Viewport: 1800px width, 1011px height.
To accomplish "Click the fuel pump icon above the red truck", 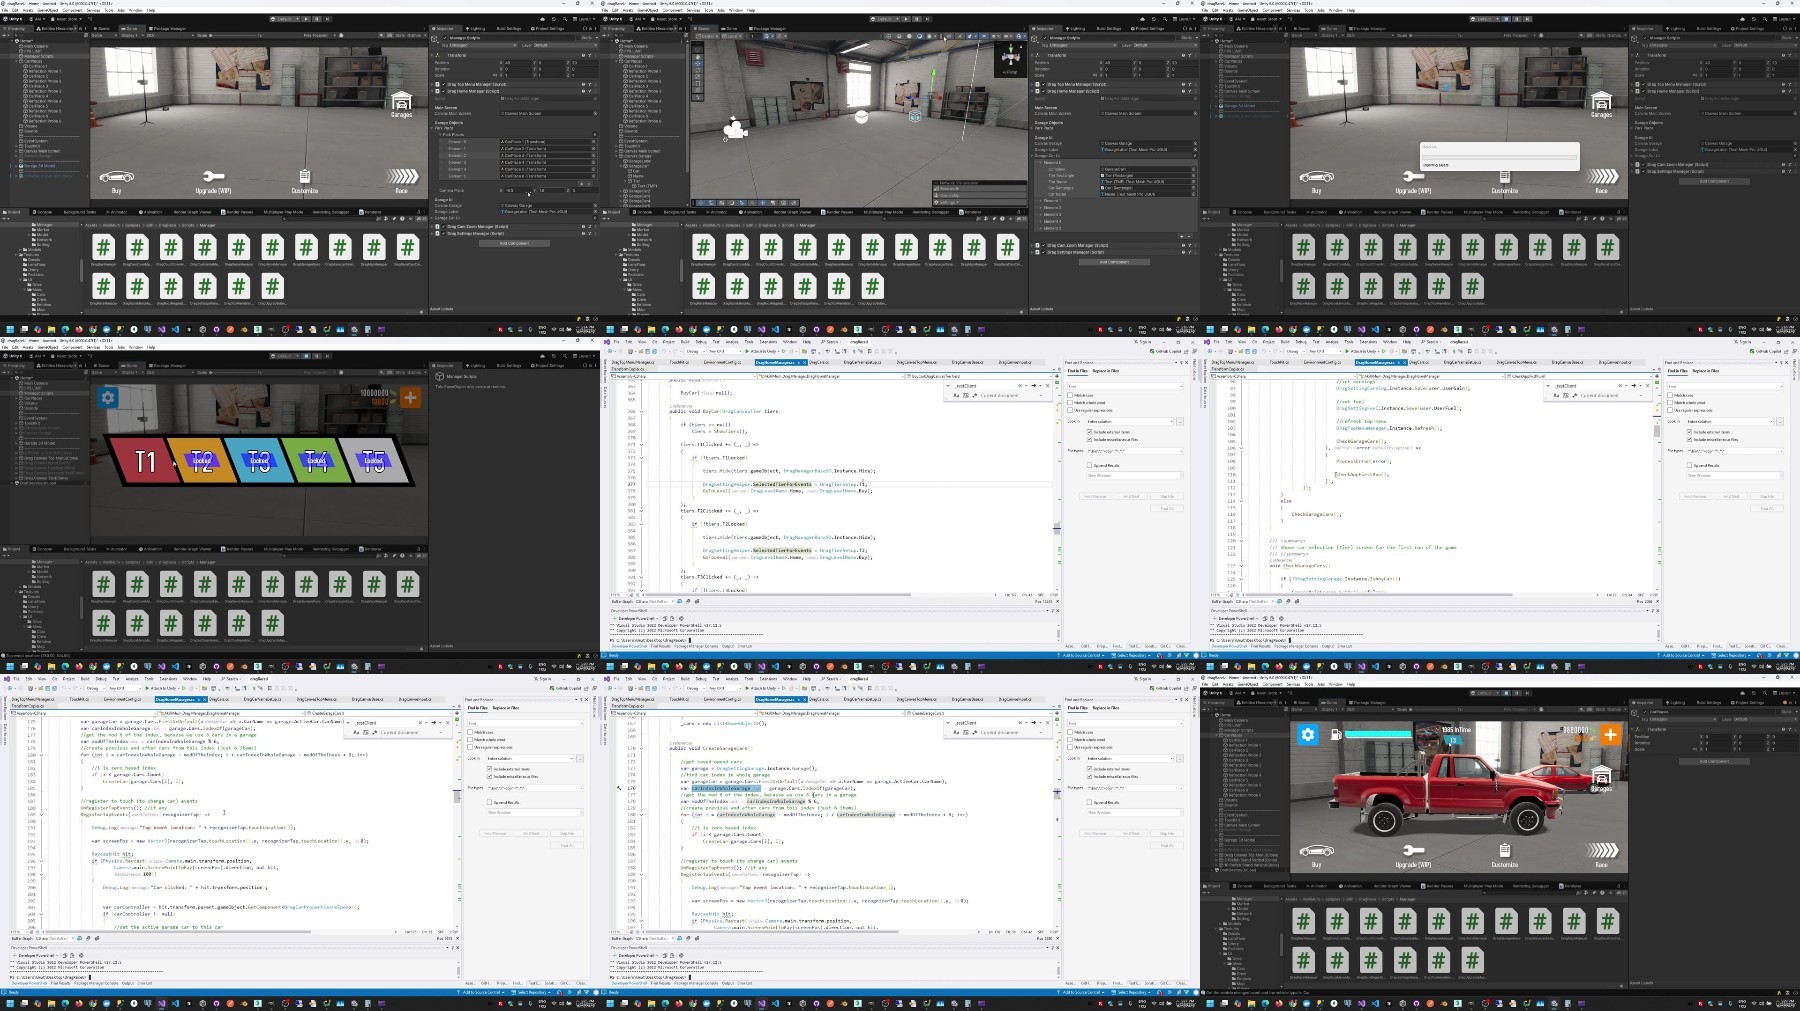I will tap(1336, 734).
